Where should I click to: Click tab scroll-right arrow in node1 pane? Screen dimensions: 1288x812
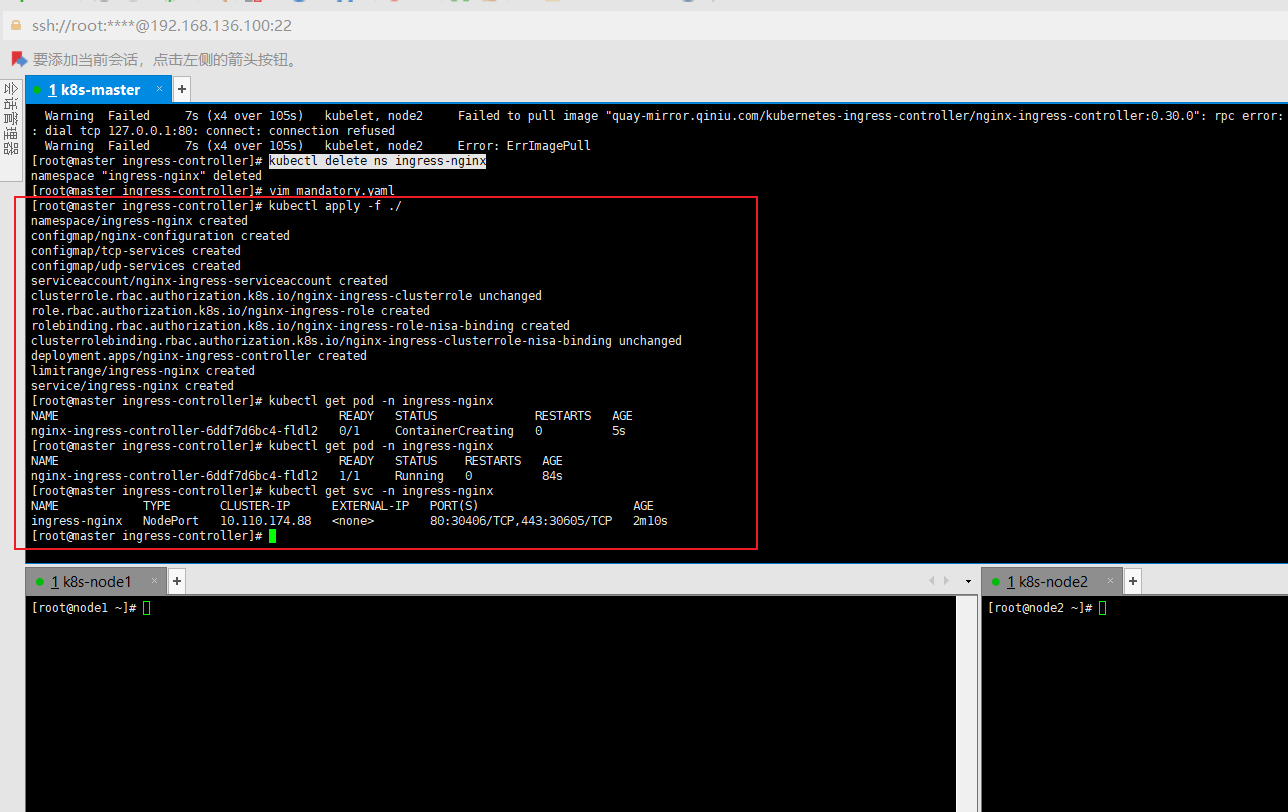(945, 581)
